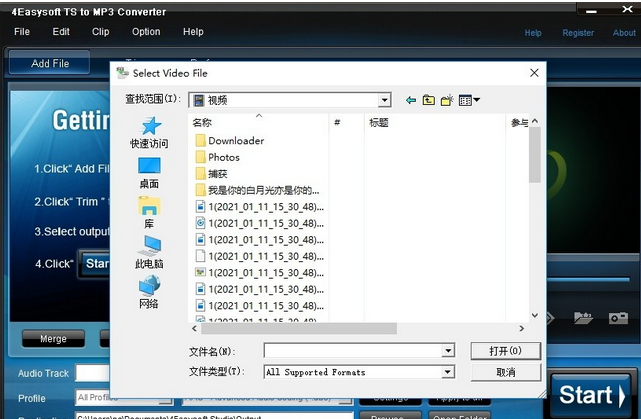Screen dimensions: 641x419
Task: Click the Add File button
Action: click(x=49, y=63)
